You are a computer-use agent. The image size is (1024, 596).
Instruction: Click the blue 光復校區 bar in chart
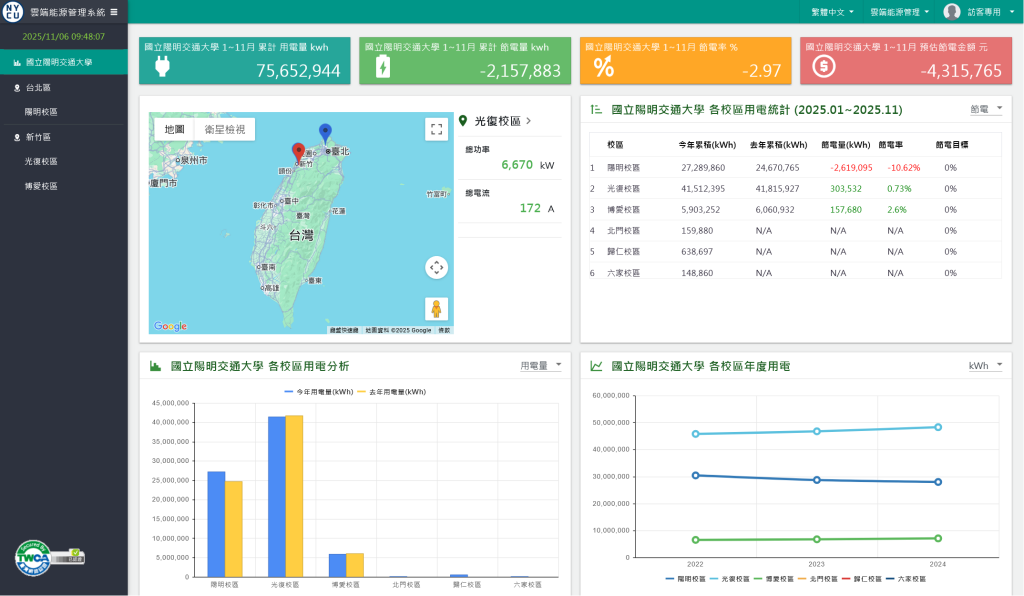pos(276,496)
